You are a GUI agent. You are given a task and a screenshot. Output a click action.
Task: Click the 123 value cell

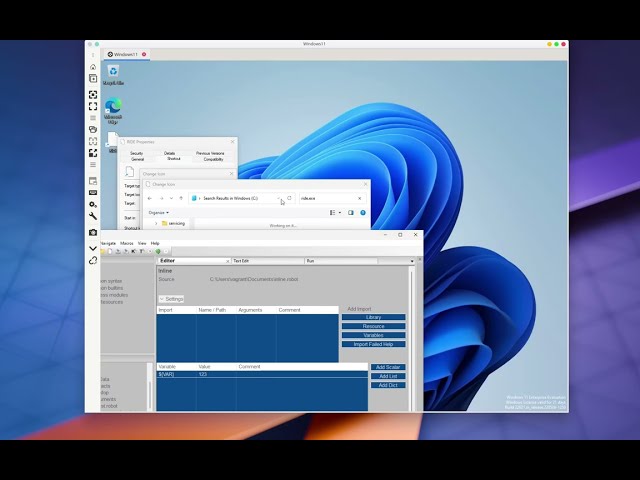tap(216, 374)
